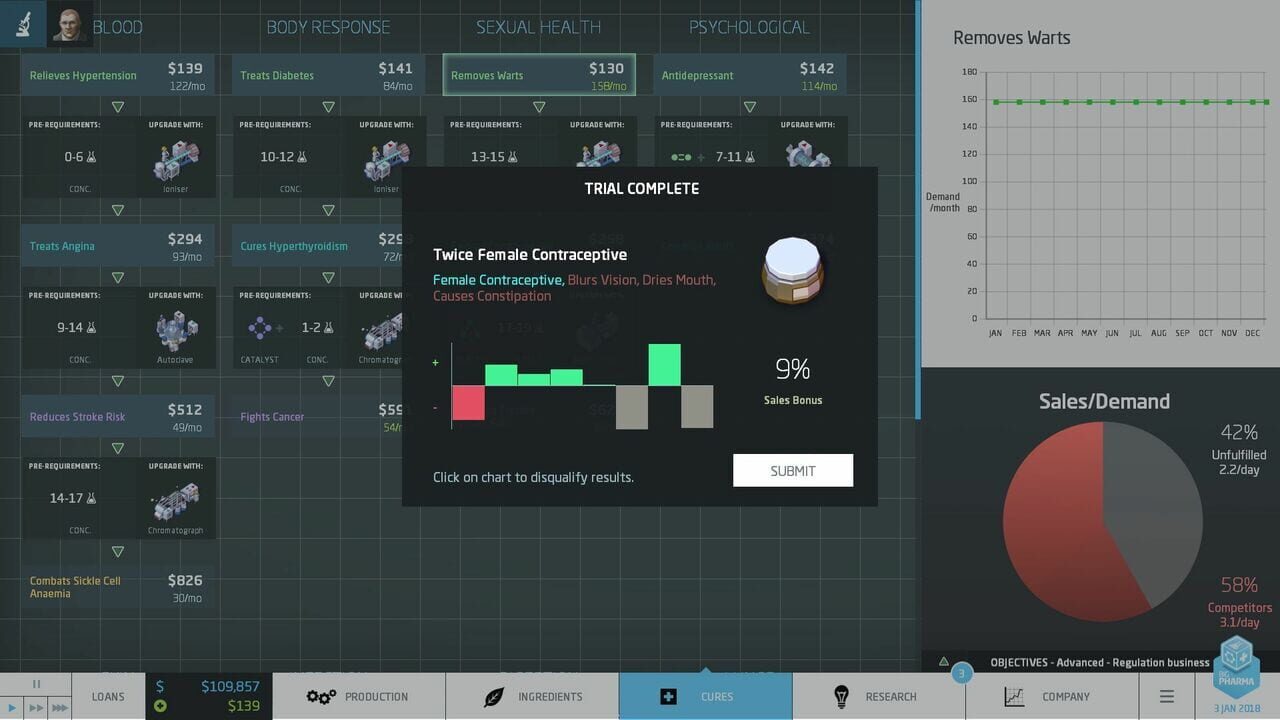Click the upgrade machine icon under Antidepressant
The width and height of the screenshot is (1280, 720).
coord(807,155)
